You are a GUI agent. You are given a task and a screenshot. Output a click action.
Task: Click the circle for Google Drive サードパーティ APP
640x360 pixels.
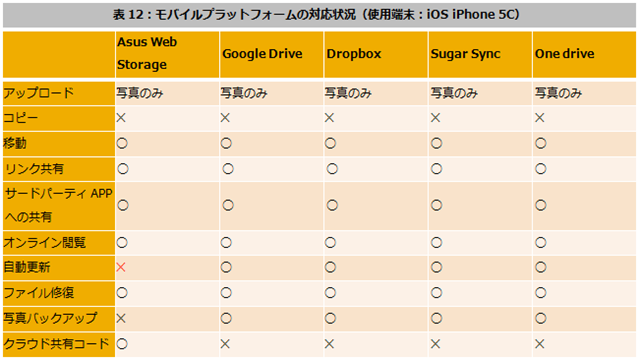(x=228, y=205)
